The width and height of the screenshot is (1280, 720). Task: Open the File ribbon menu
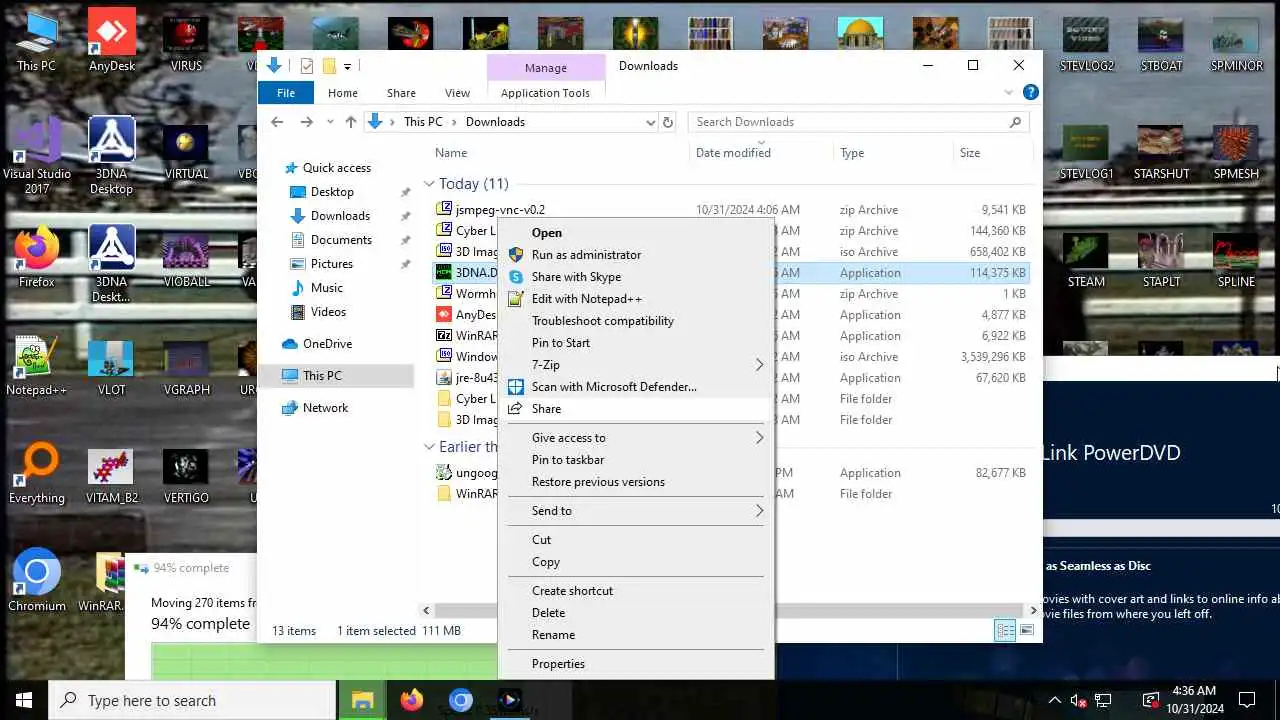click(x=286, y=93)
